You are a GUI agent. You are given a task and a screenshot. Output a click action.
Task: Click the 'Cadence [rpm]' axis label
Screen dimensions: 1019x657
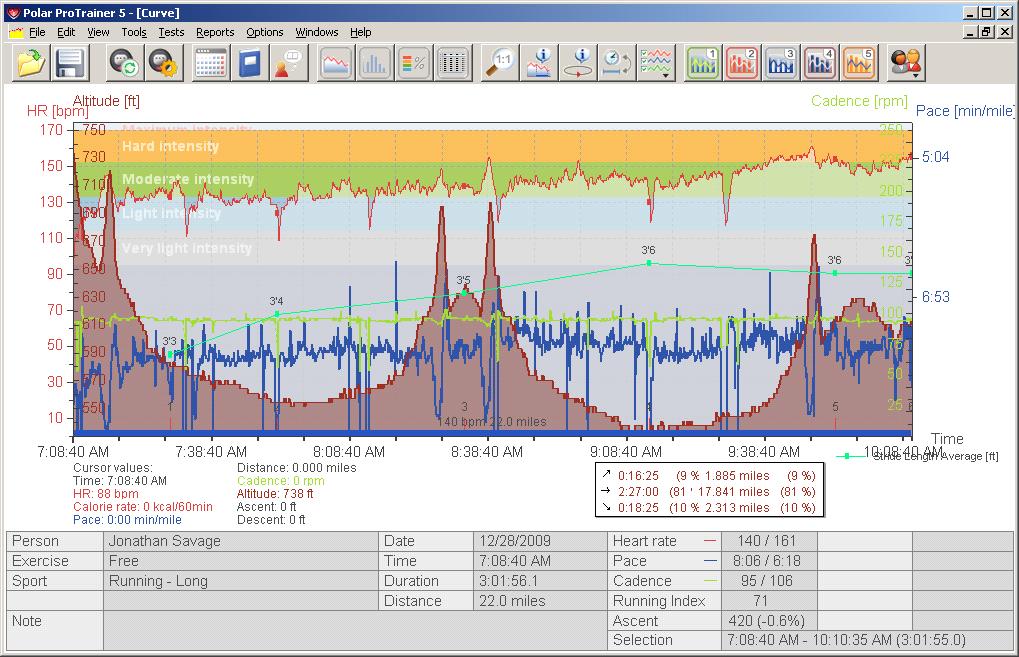pyautogui.click(x=859, y=101)
